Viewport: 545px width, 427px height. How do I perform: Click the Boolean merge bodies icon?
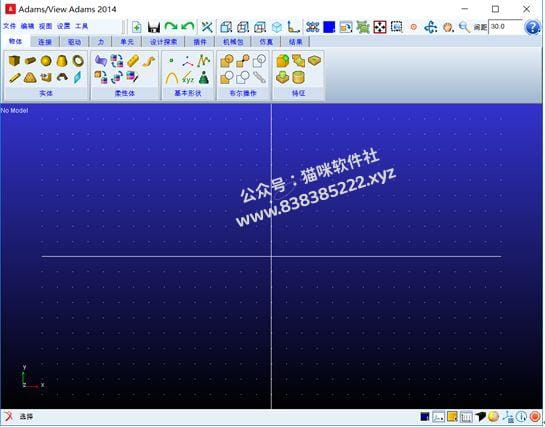[243, 61]
